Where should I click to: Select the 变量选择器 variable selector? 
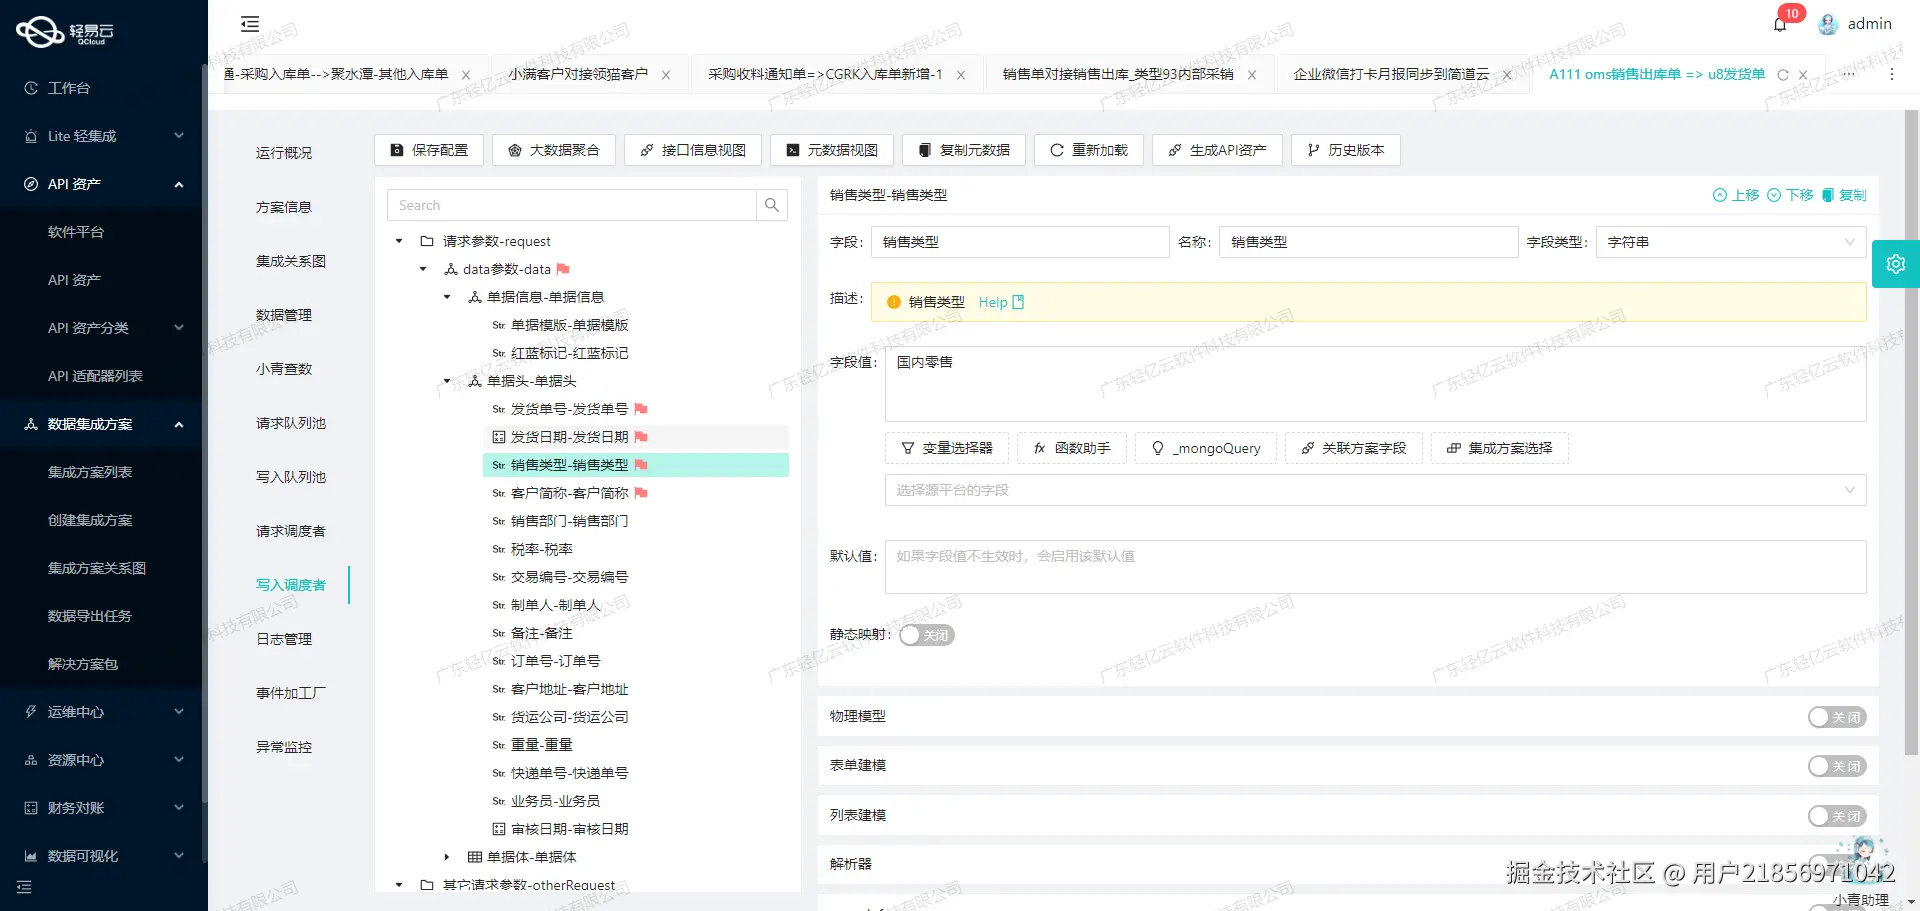[946, 448]
